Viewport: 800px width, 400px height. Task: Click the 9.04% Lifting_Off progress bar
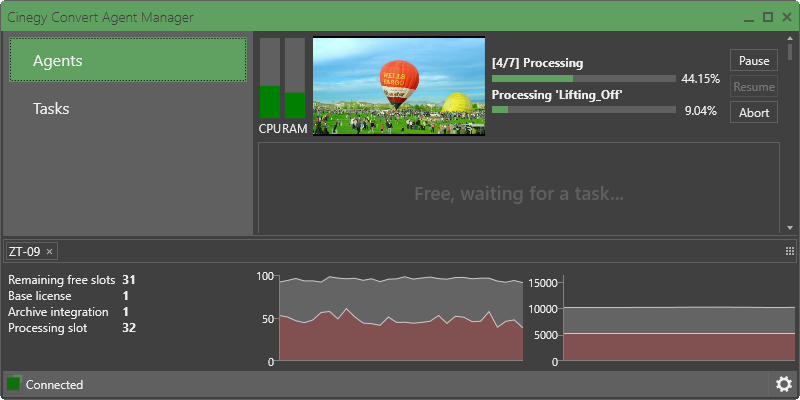click(x=584, y=110)
